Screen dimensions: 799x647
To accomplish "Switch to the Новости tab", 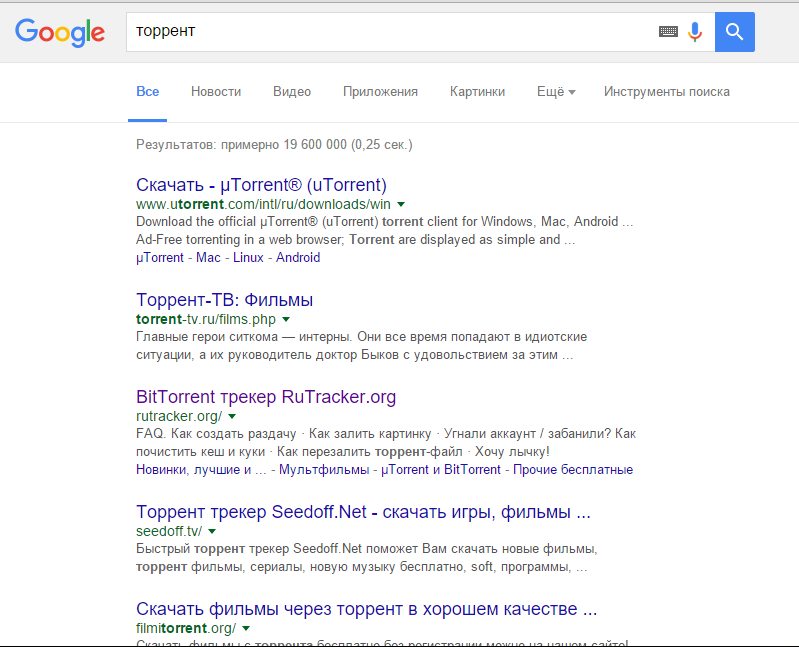I will point(216,92).
